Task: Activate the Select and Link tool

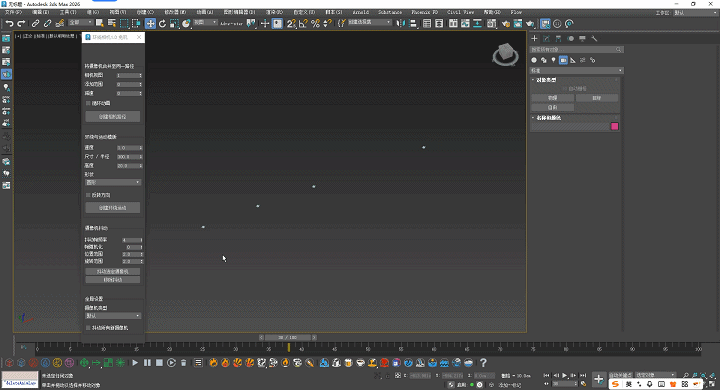Action: point(35,23)
